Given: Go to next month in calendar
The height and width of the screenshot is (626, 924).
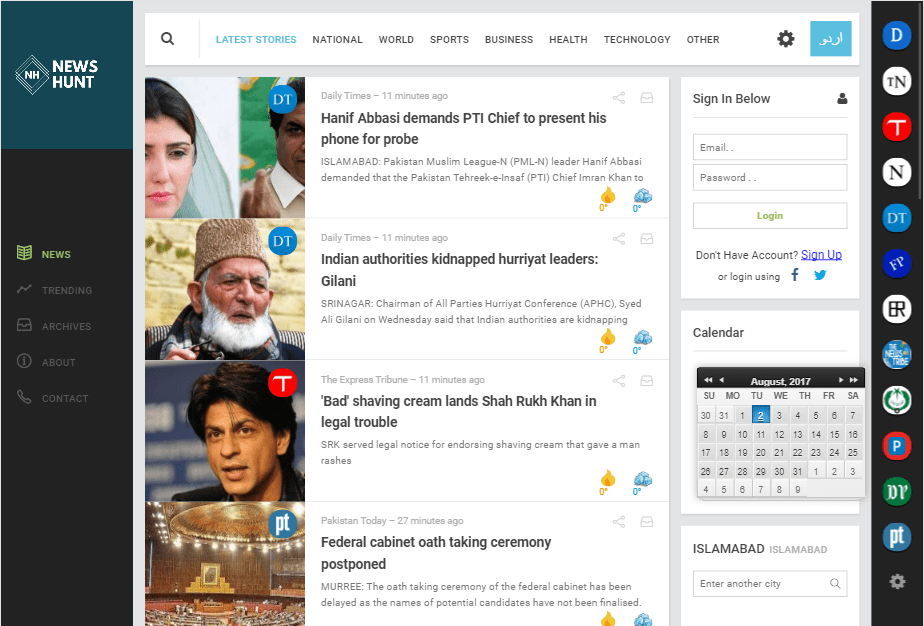Looking at the screenshot, I should pos(841,380).
